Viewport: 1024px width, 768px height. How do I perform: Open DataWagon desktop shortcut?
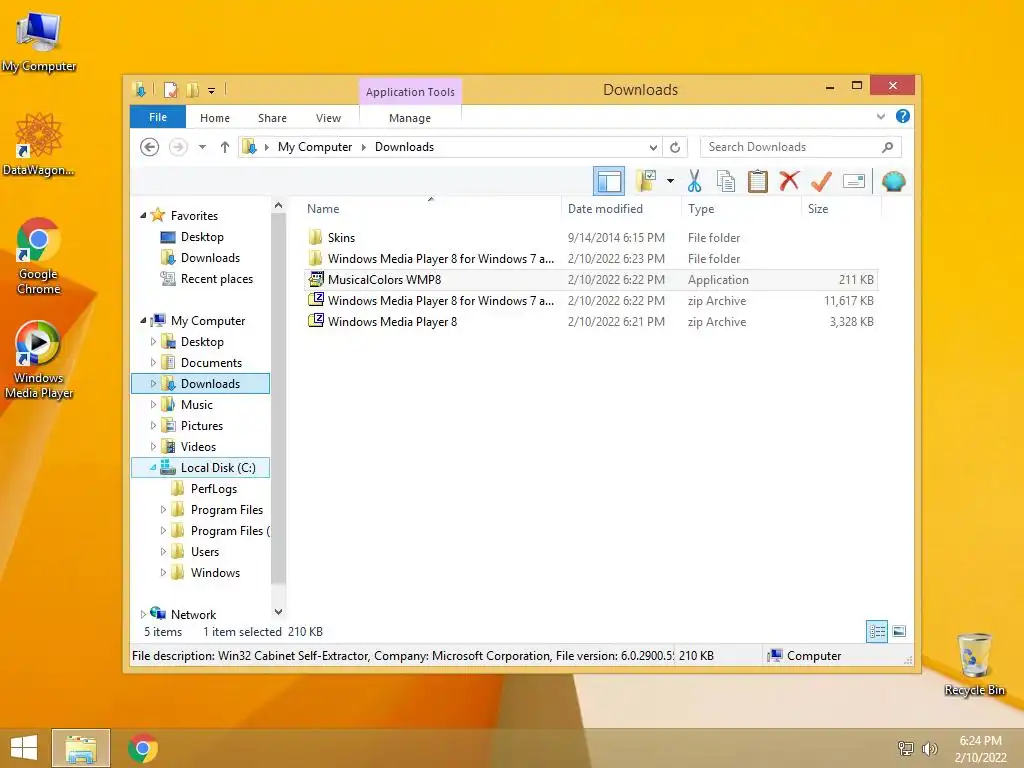point(38,144)
